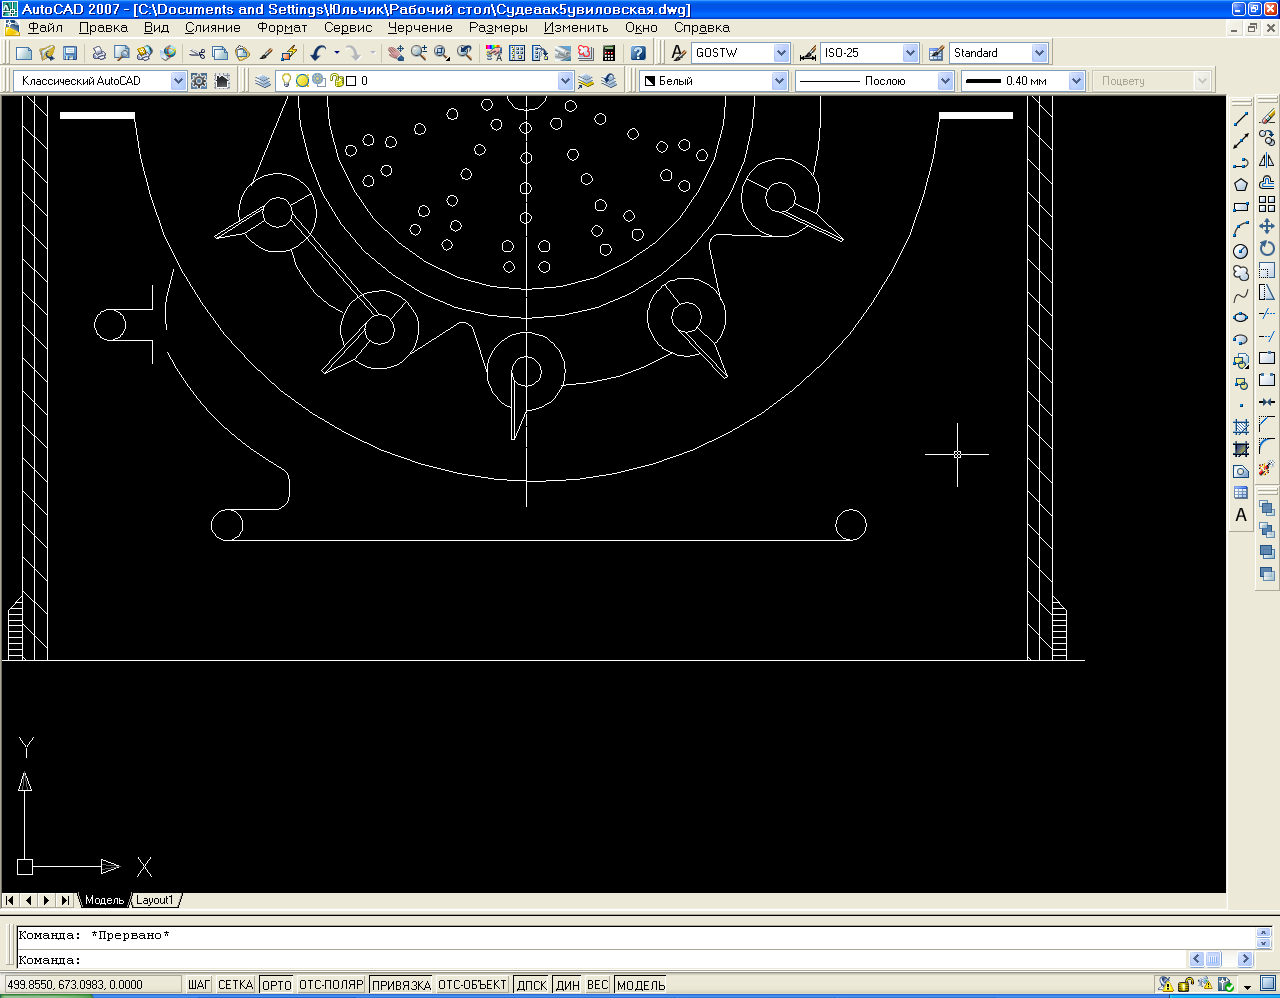The height and width of the screenshot is (998, 1280).
Task: Select the Line drawing tool
Action: click(x=1241, y=119)
